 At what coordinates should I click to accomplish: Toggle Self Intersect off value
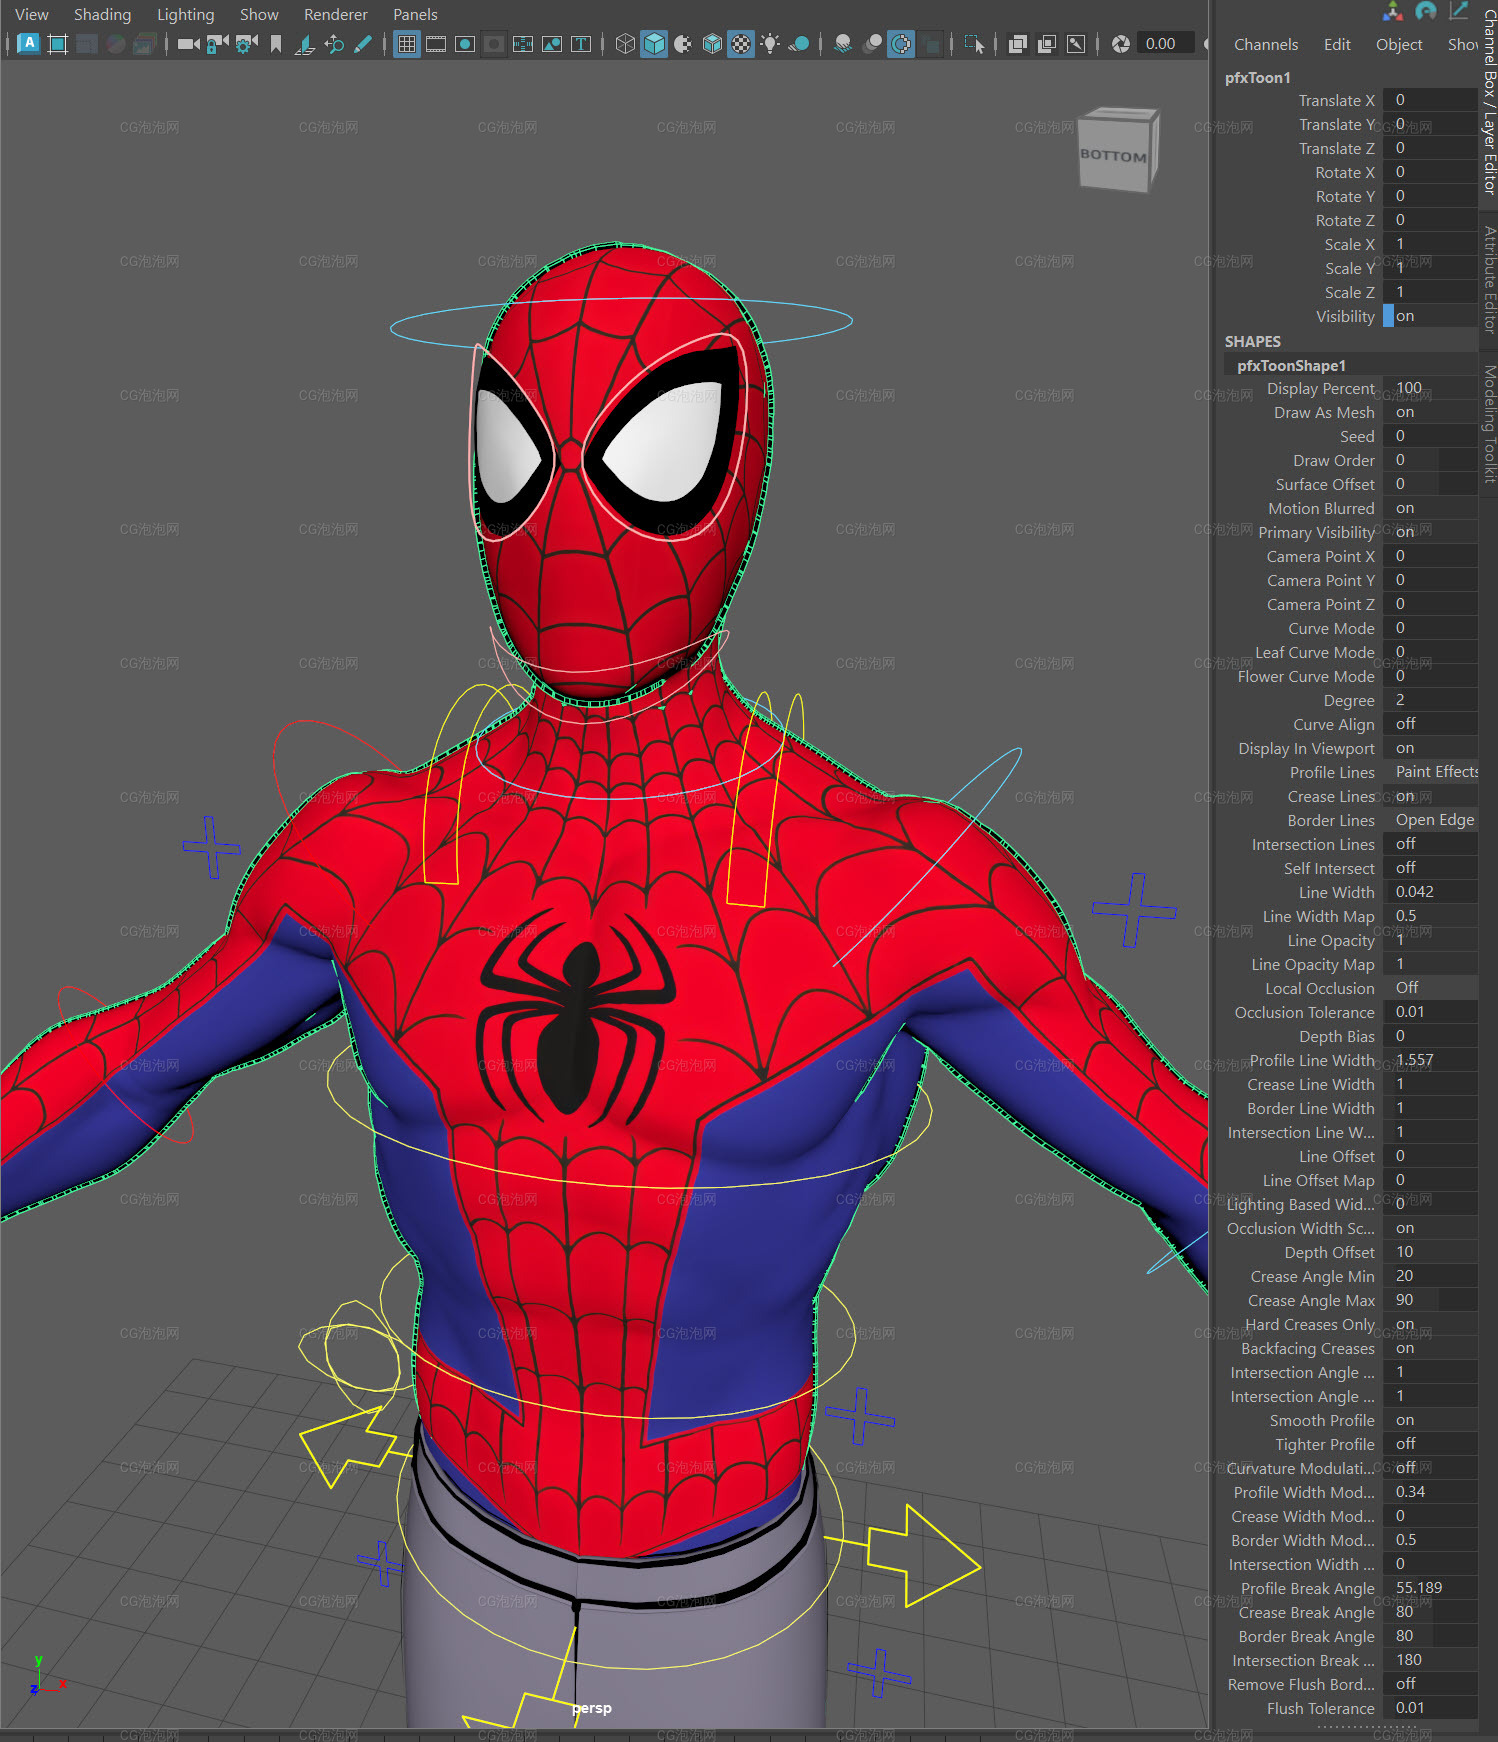click(x=1430, y=868)
